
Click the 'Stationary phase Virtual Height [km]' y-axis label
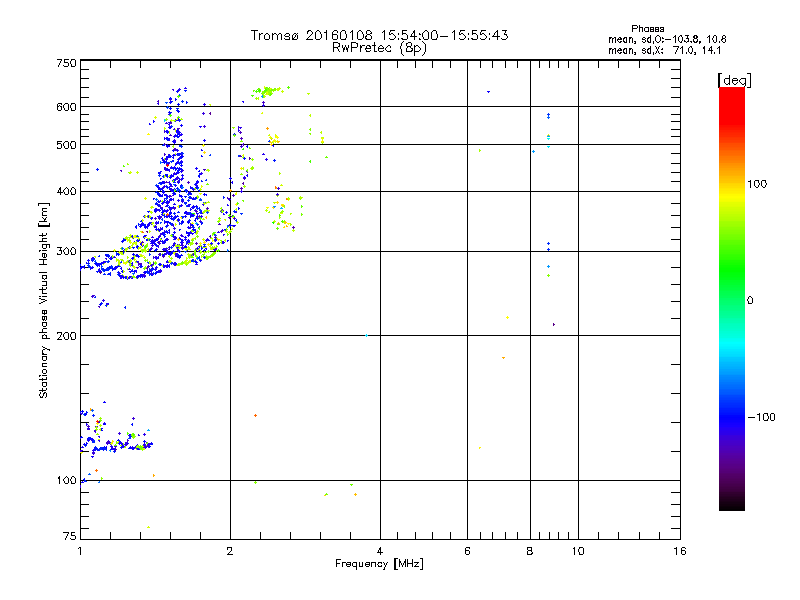click(44, 301)
